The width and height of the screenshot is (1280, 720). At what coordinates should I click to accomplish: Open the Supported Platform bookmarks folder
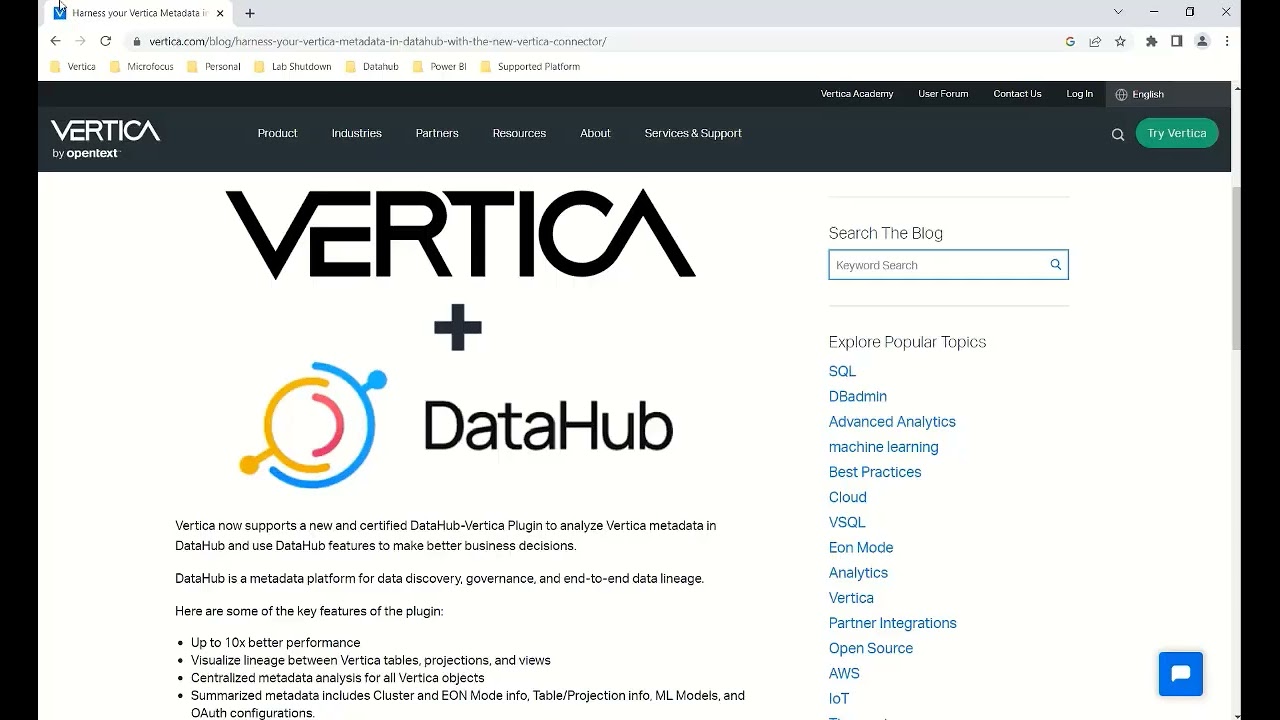[530, 67]
